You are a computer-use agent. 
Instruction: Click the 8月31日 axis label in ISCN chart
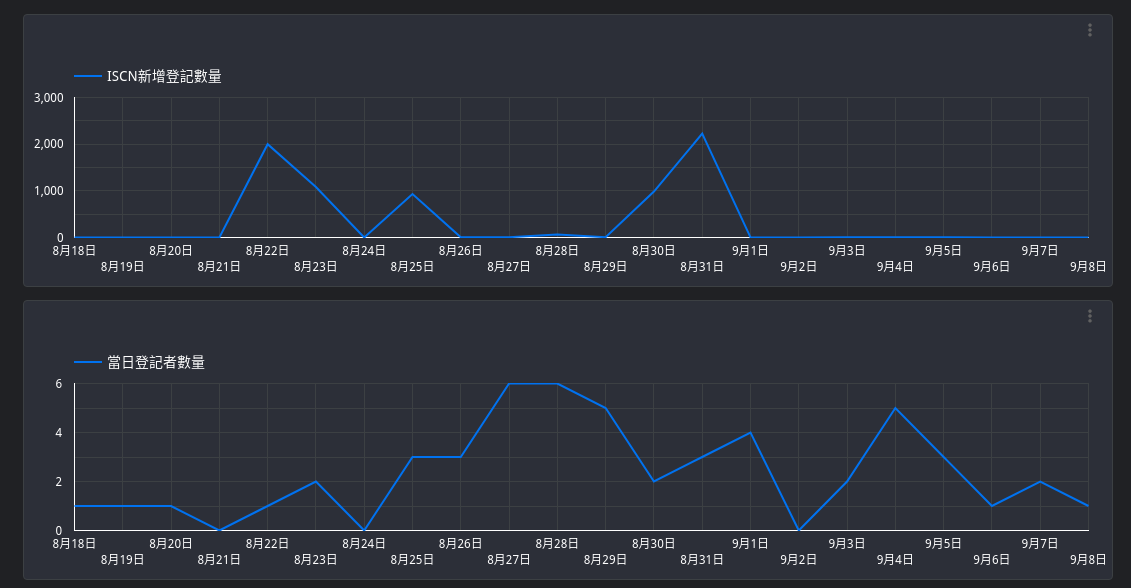[702, 267]
